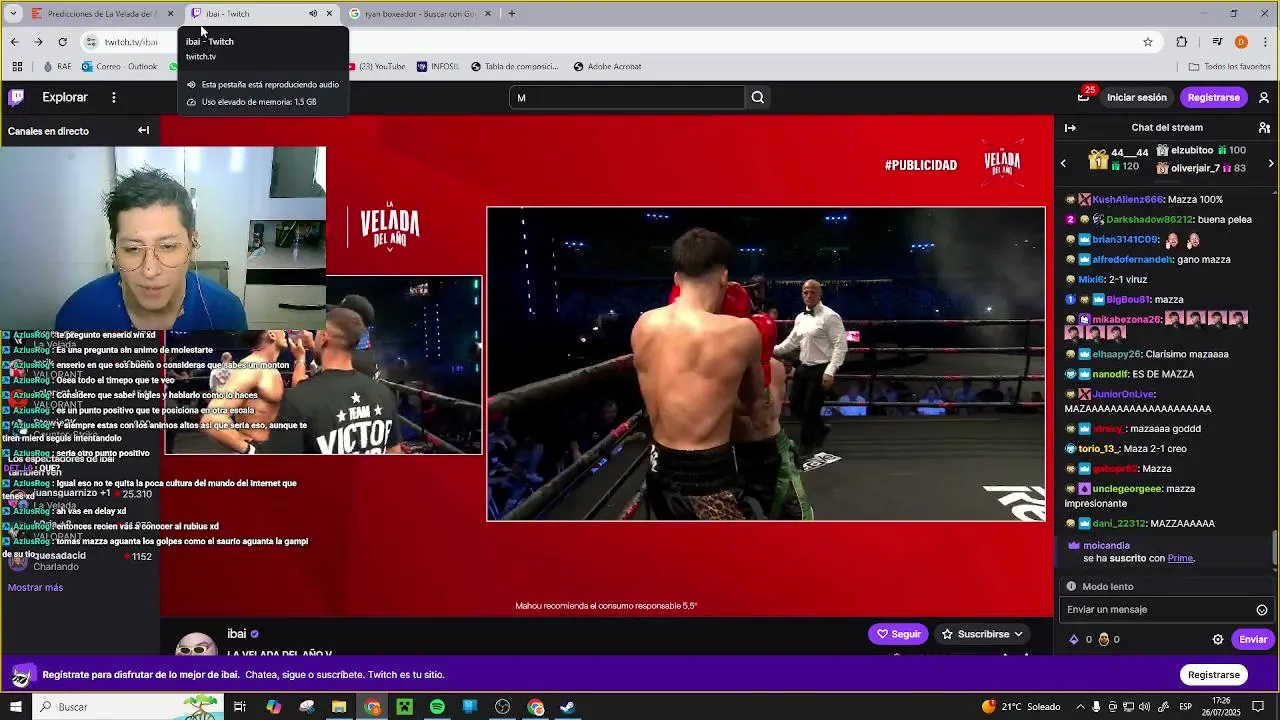Open the emote picker in chat input
This screenshot has height=720, width=1280.
(x=1262, y=610)
